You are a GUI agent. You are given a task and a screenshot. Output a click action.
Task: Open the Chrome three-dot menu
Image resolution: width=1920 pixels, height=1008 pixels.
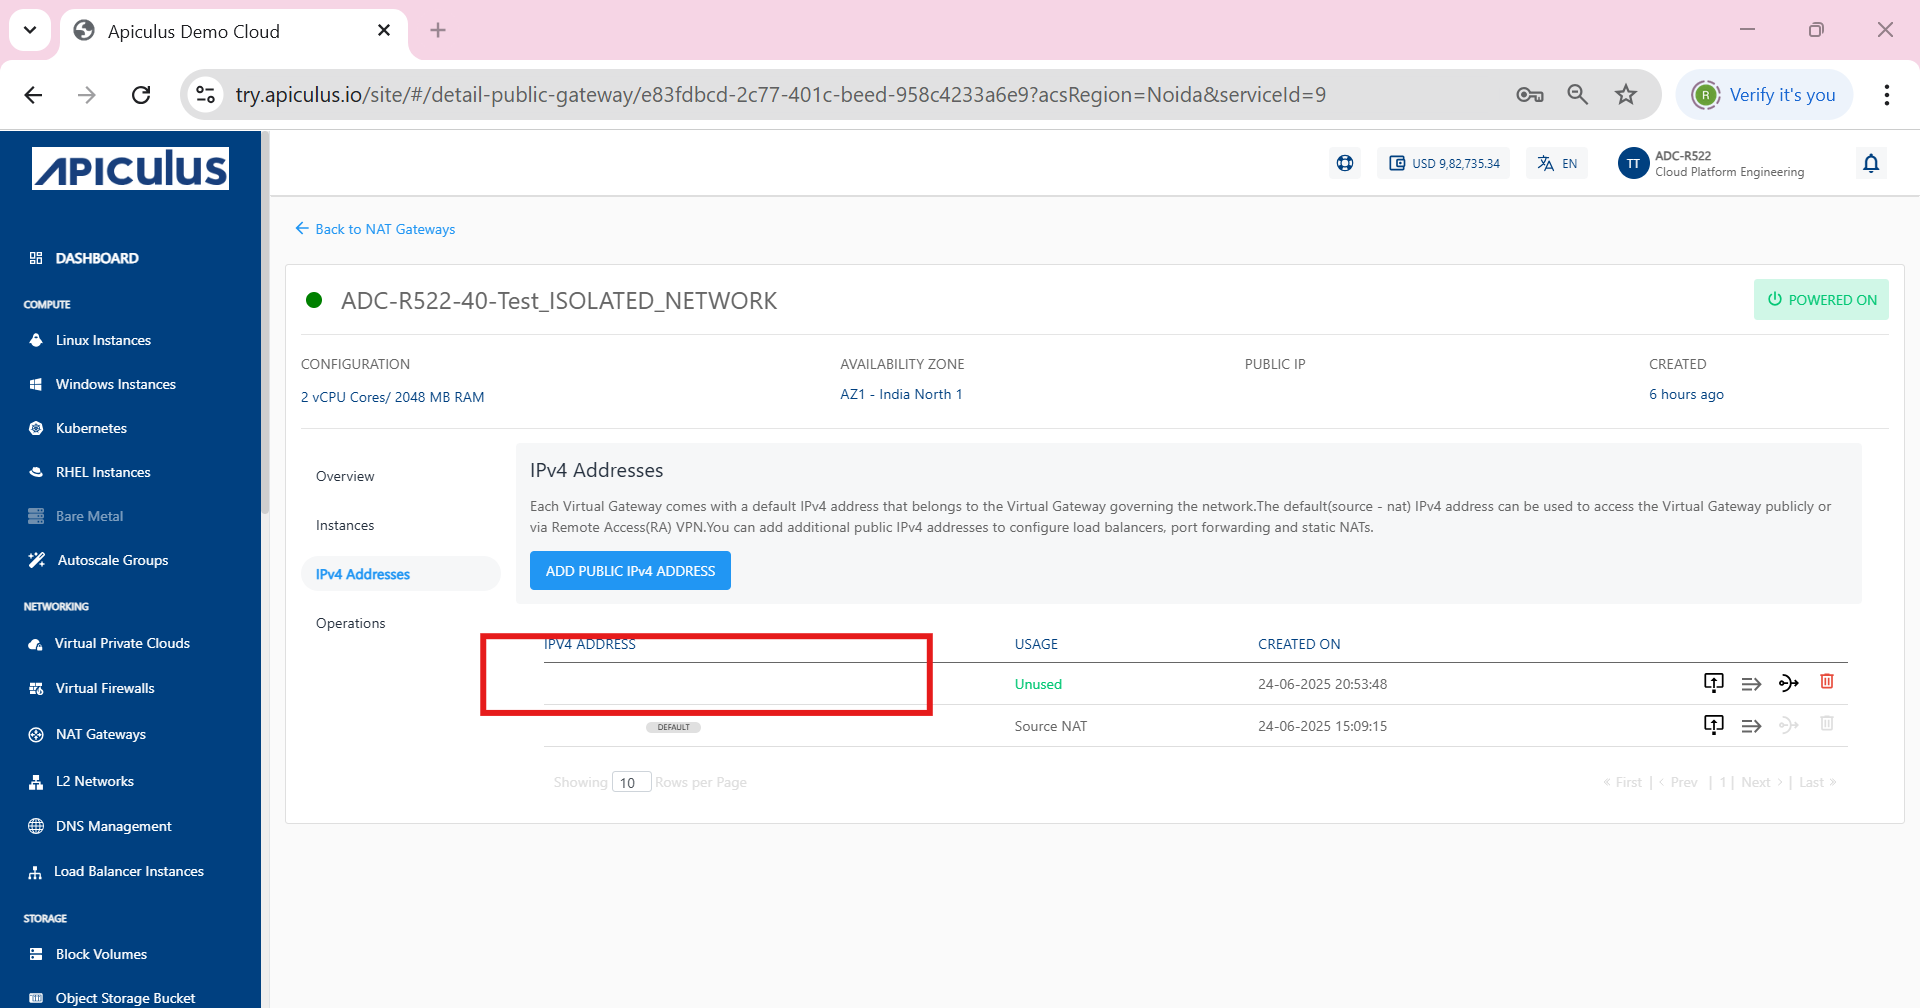point(1886,94)
